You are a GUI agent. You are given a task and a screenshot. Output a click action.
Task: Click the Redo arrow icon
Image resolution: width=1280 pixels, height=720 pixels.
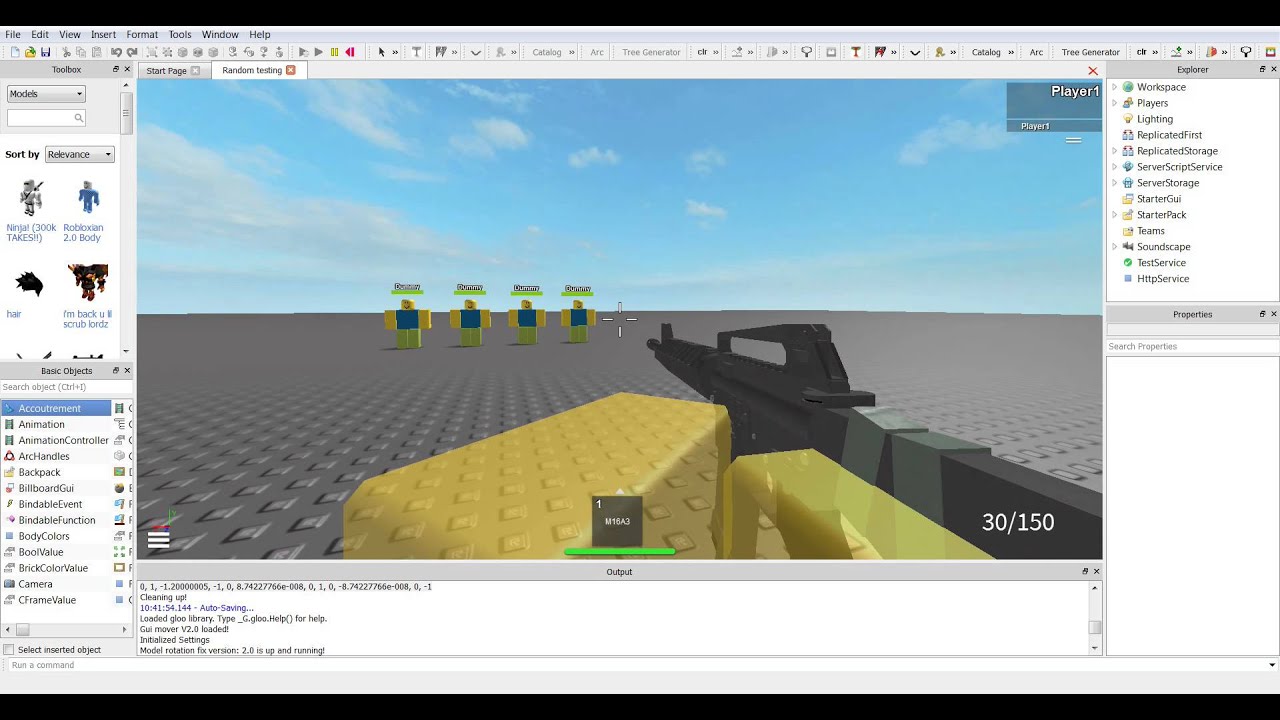131,52
